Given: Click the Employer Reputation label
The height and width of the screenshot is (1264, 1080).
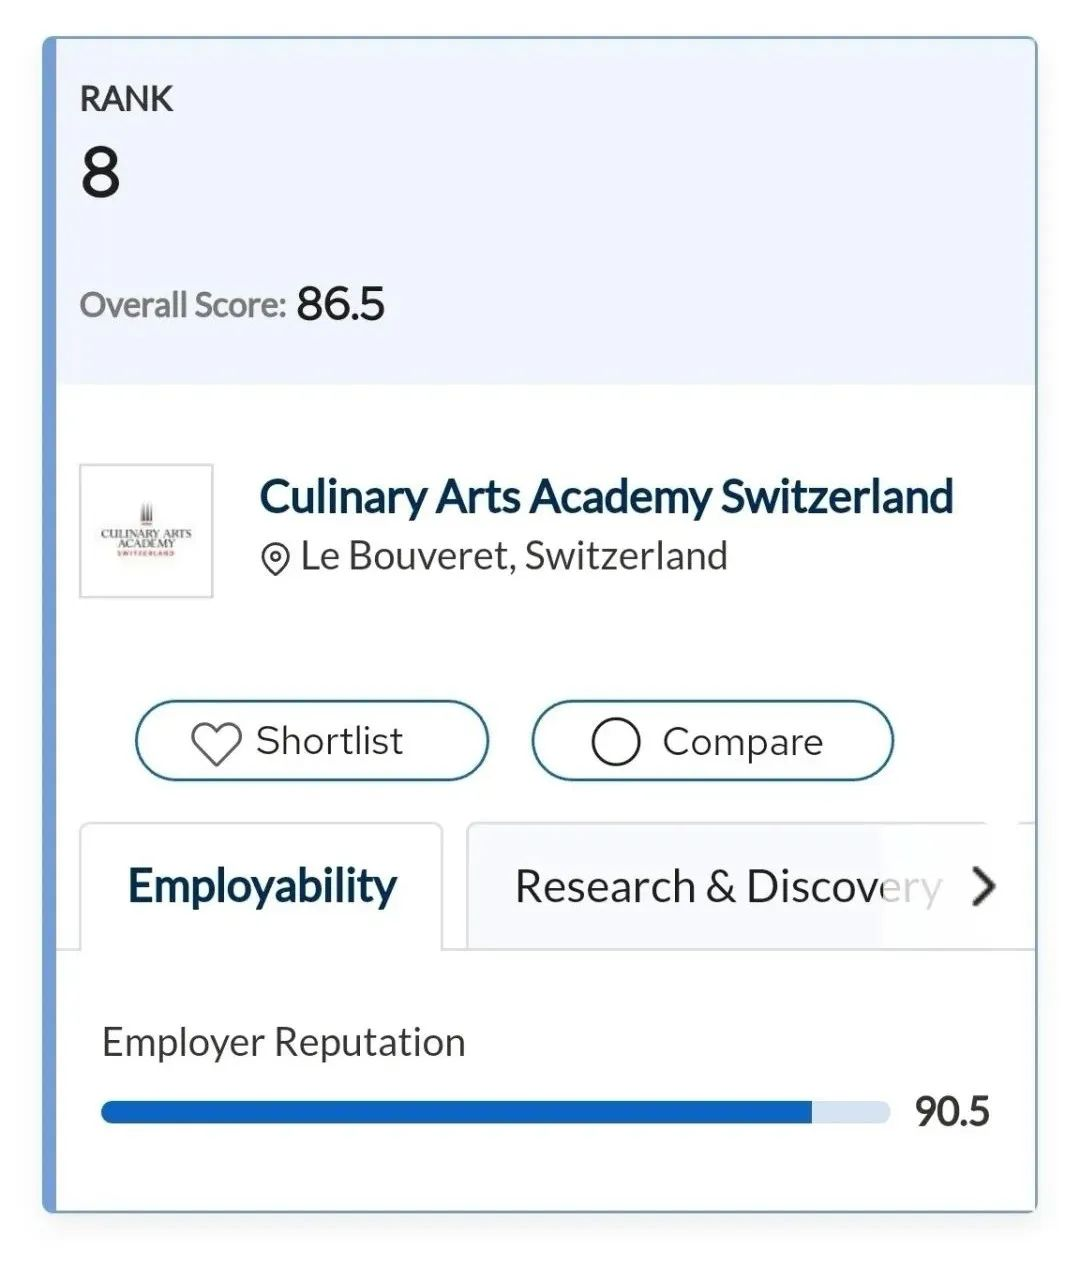Looking at the screenshot, I should [x=284, y=1042].
